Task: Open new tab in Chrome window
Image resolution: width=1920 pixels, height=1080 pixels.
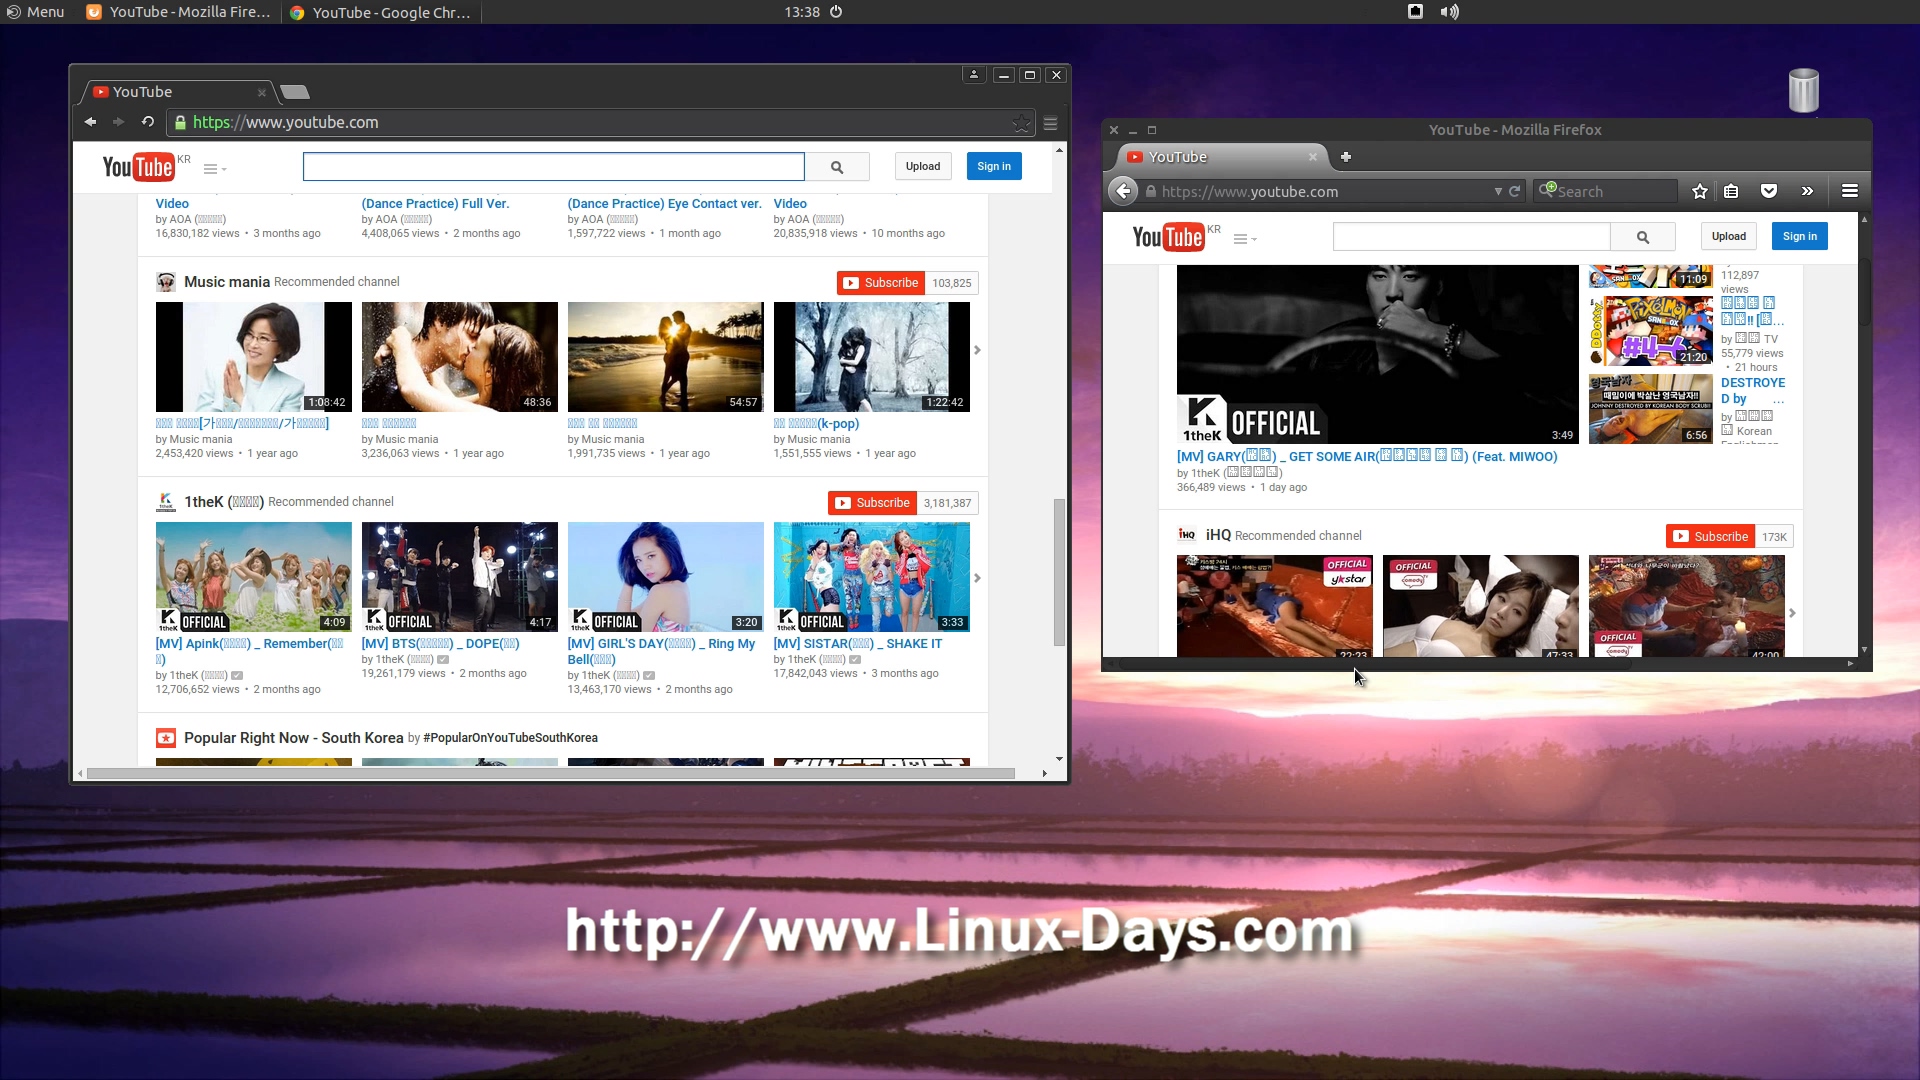Action: coord(295,92)
